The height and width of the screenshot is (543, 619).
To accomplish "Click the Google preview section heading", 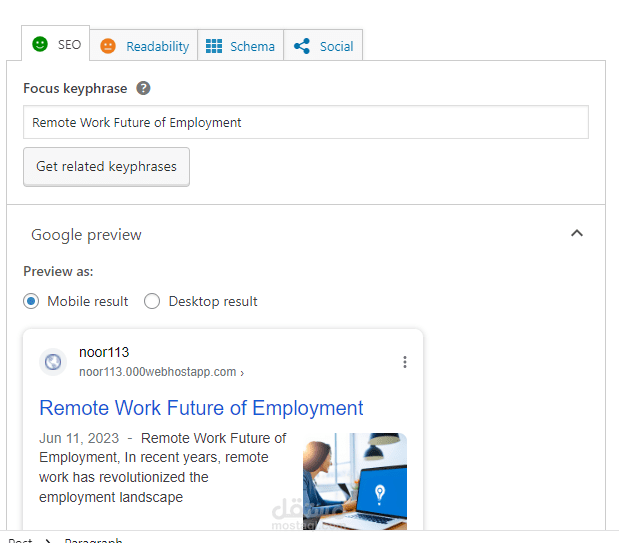I will point(87,235).
